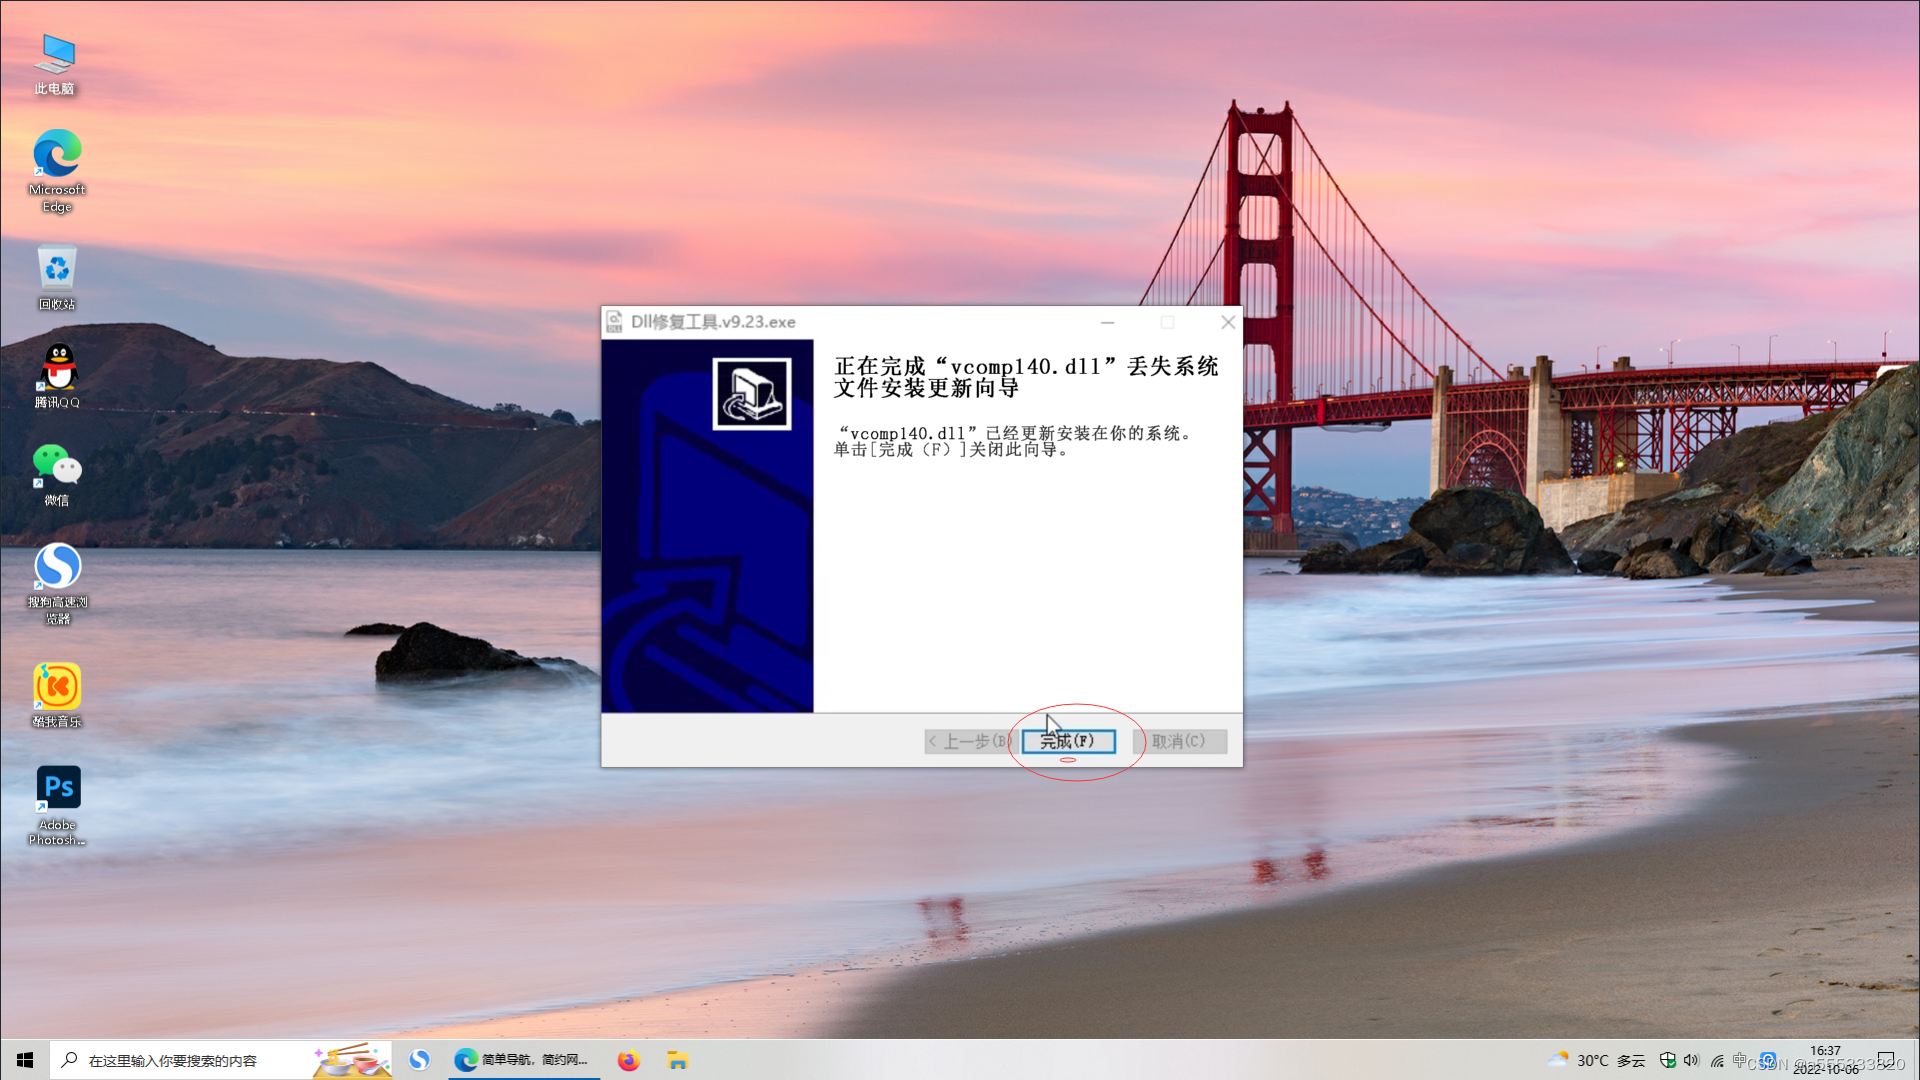Screen dimensions: 1920x1080
Task: Click the volume speaker tray icon
Action: coord(1691,1060)
